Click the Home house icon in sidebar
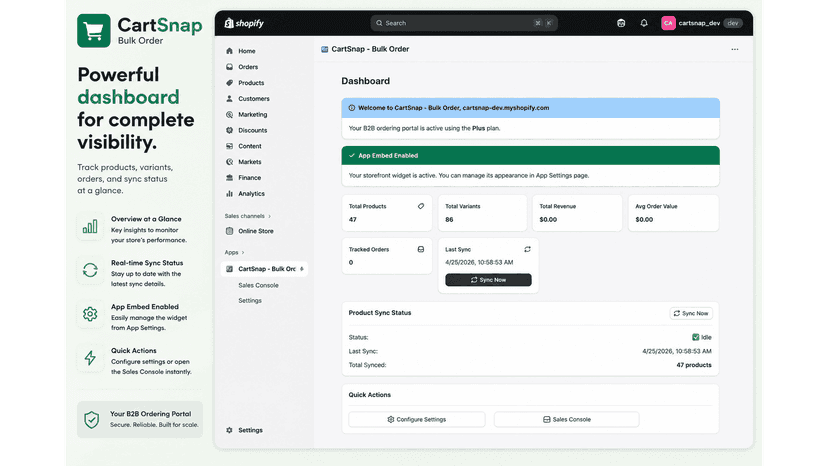Image resolution: width=828 pixels, height=466 pixels. pos(229,51)
